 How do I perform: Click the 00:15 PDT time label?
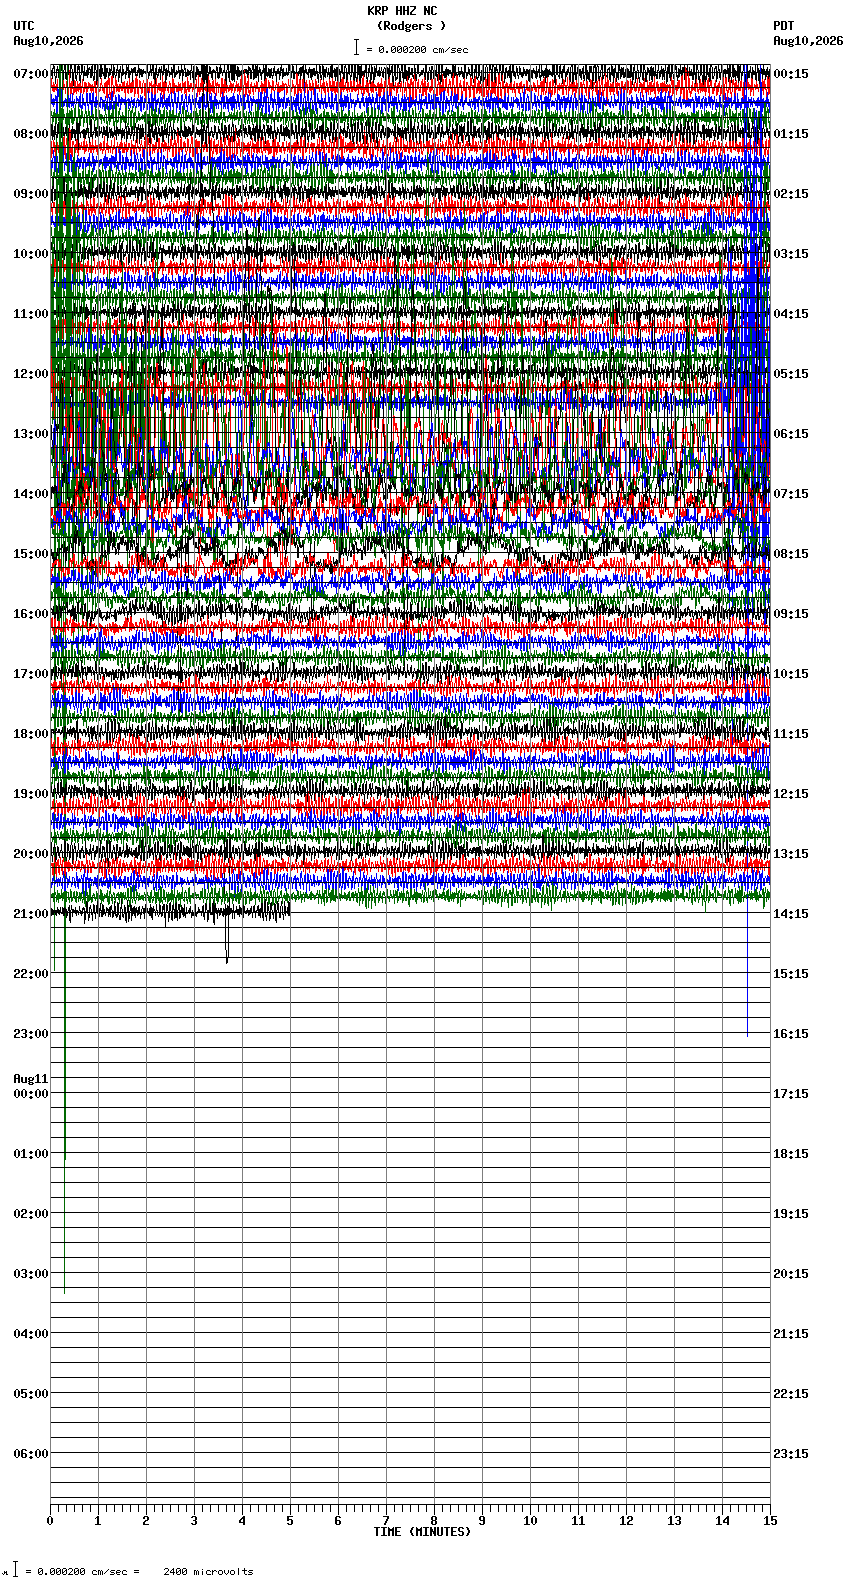point(791,74)
